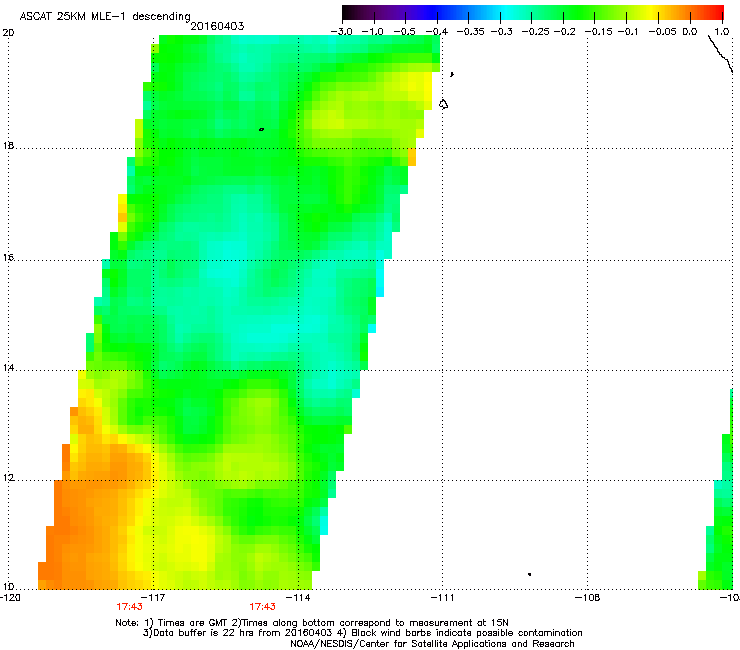
Task: Pick the black end of the color bar
Action: (348, 12)
